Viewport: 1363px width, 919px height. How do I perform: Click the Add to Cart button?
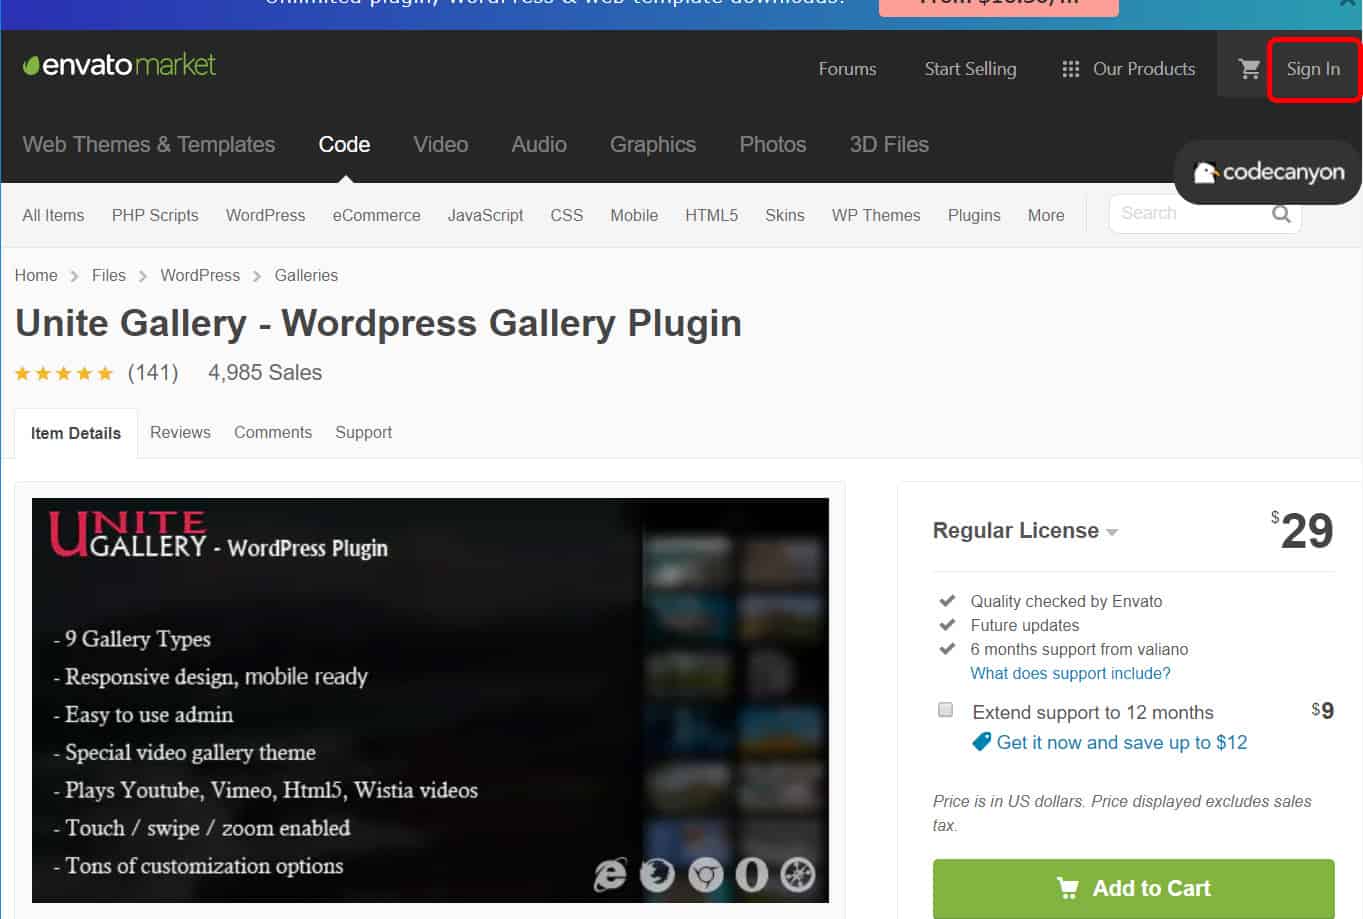pos(1133,888)
